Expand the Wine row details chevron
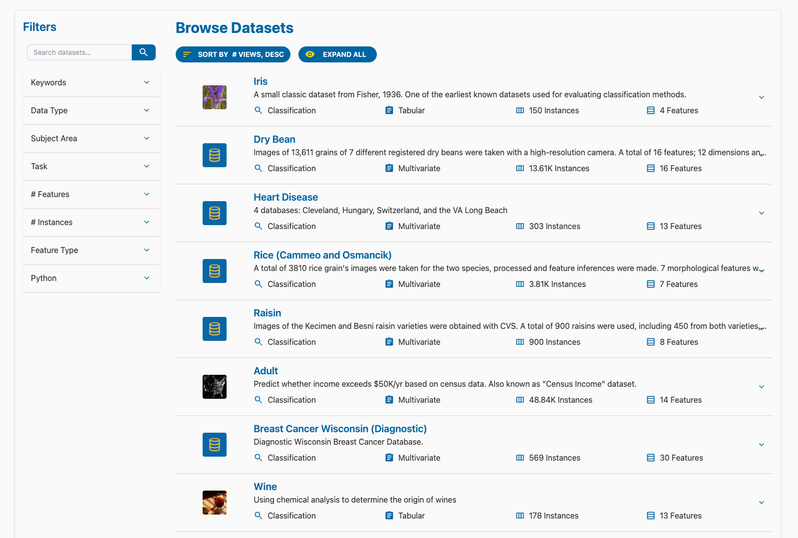The height and width of the screenshot is (538, 798). coord(761,503)
